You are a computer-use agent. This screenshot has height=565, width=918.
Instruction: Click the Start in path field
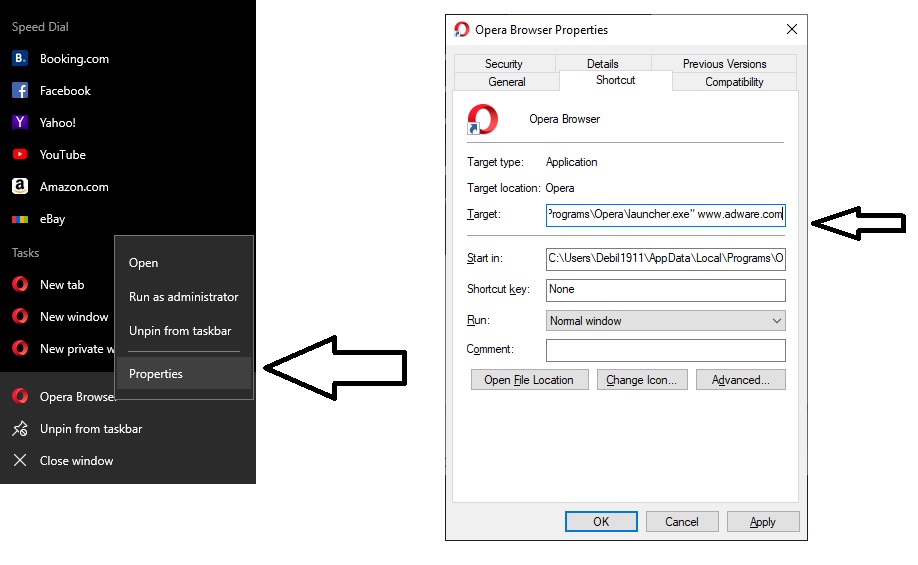tap(666, 259)
